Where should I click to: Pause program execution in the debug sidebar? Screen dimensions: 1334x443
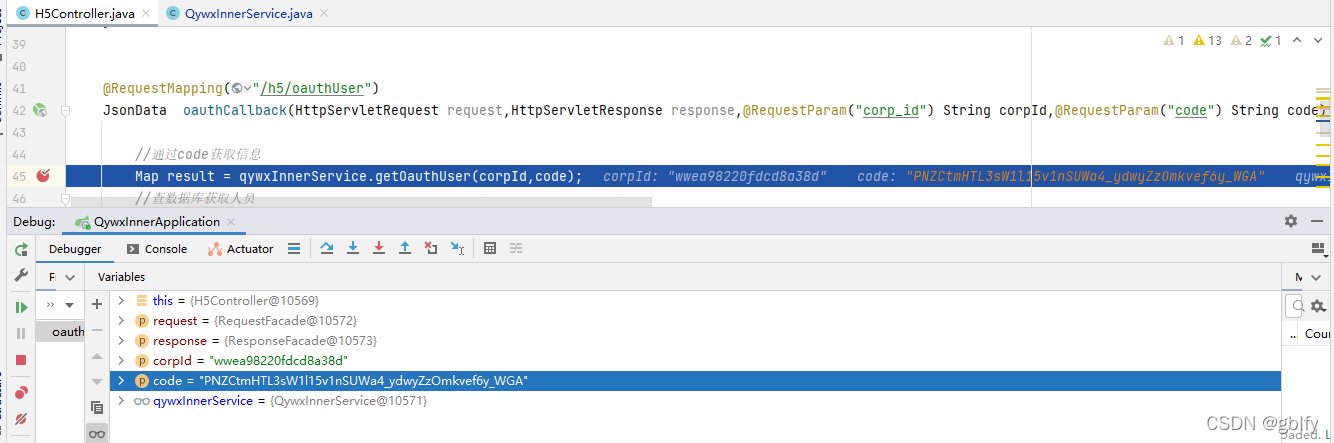(21, 333)
